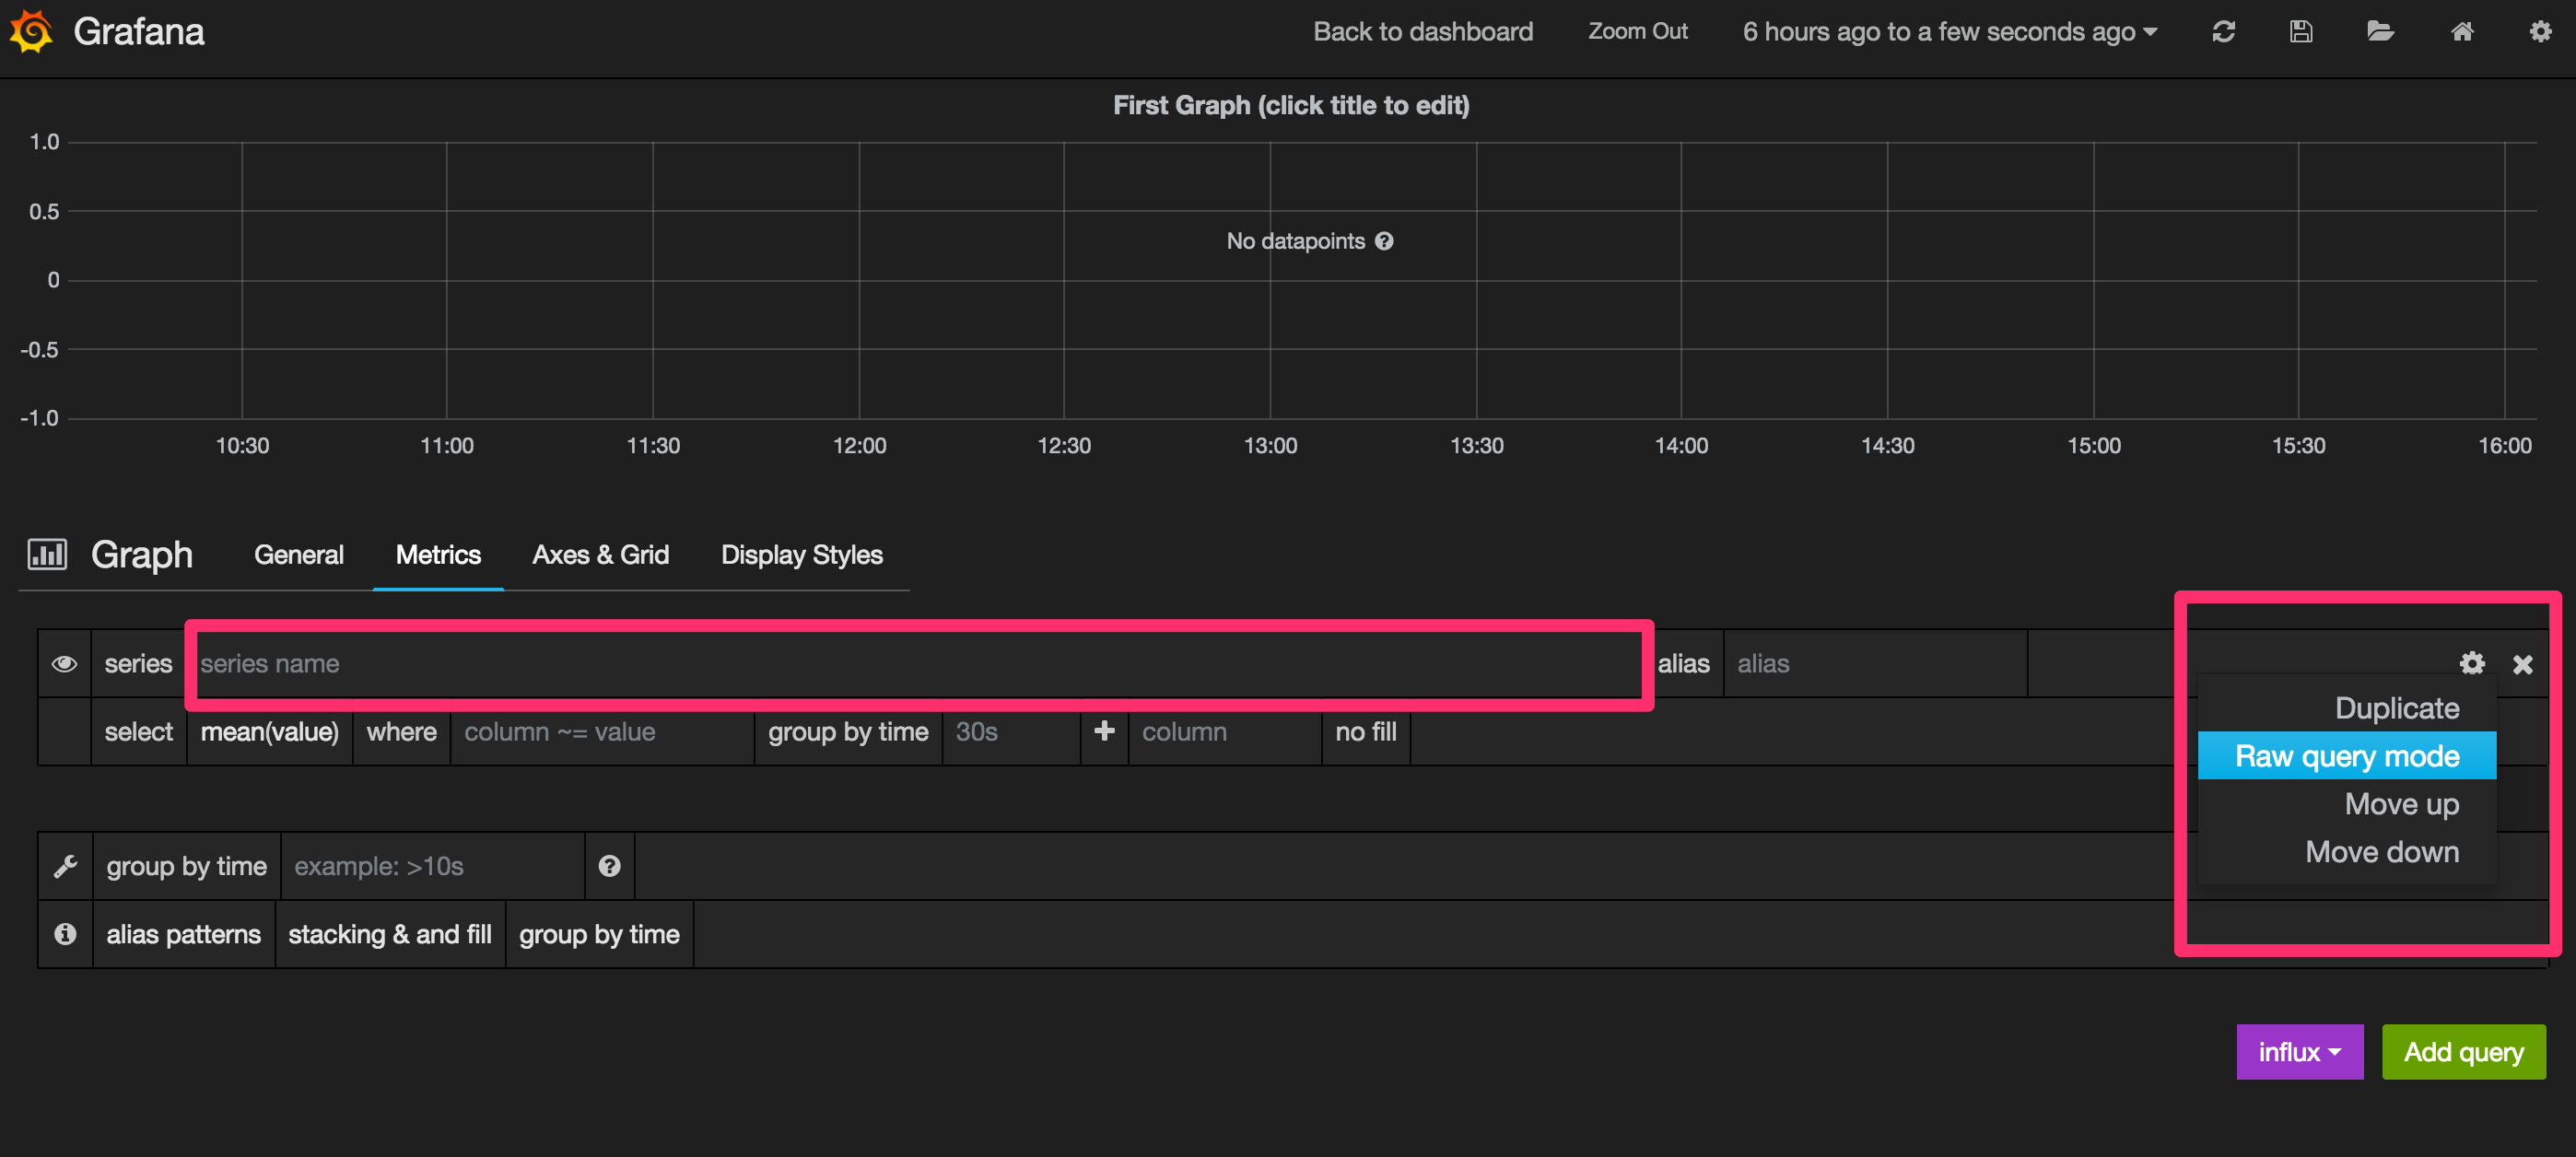Open the influx datasource dropdown
2576x1157 pixels.
click(2299, 1051)
